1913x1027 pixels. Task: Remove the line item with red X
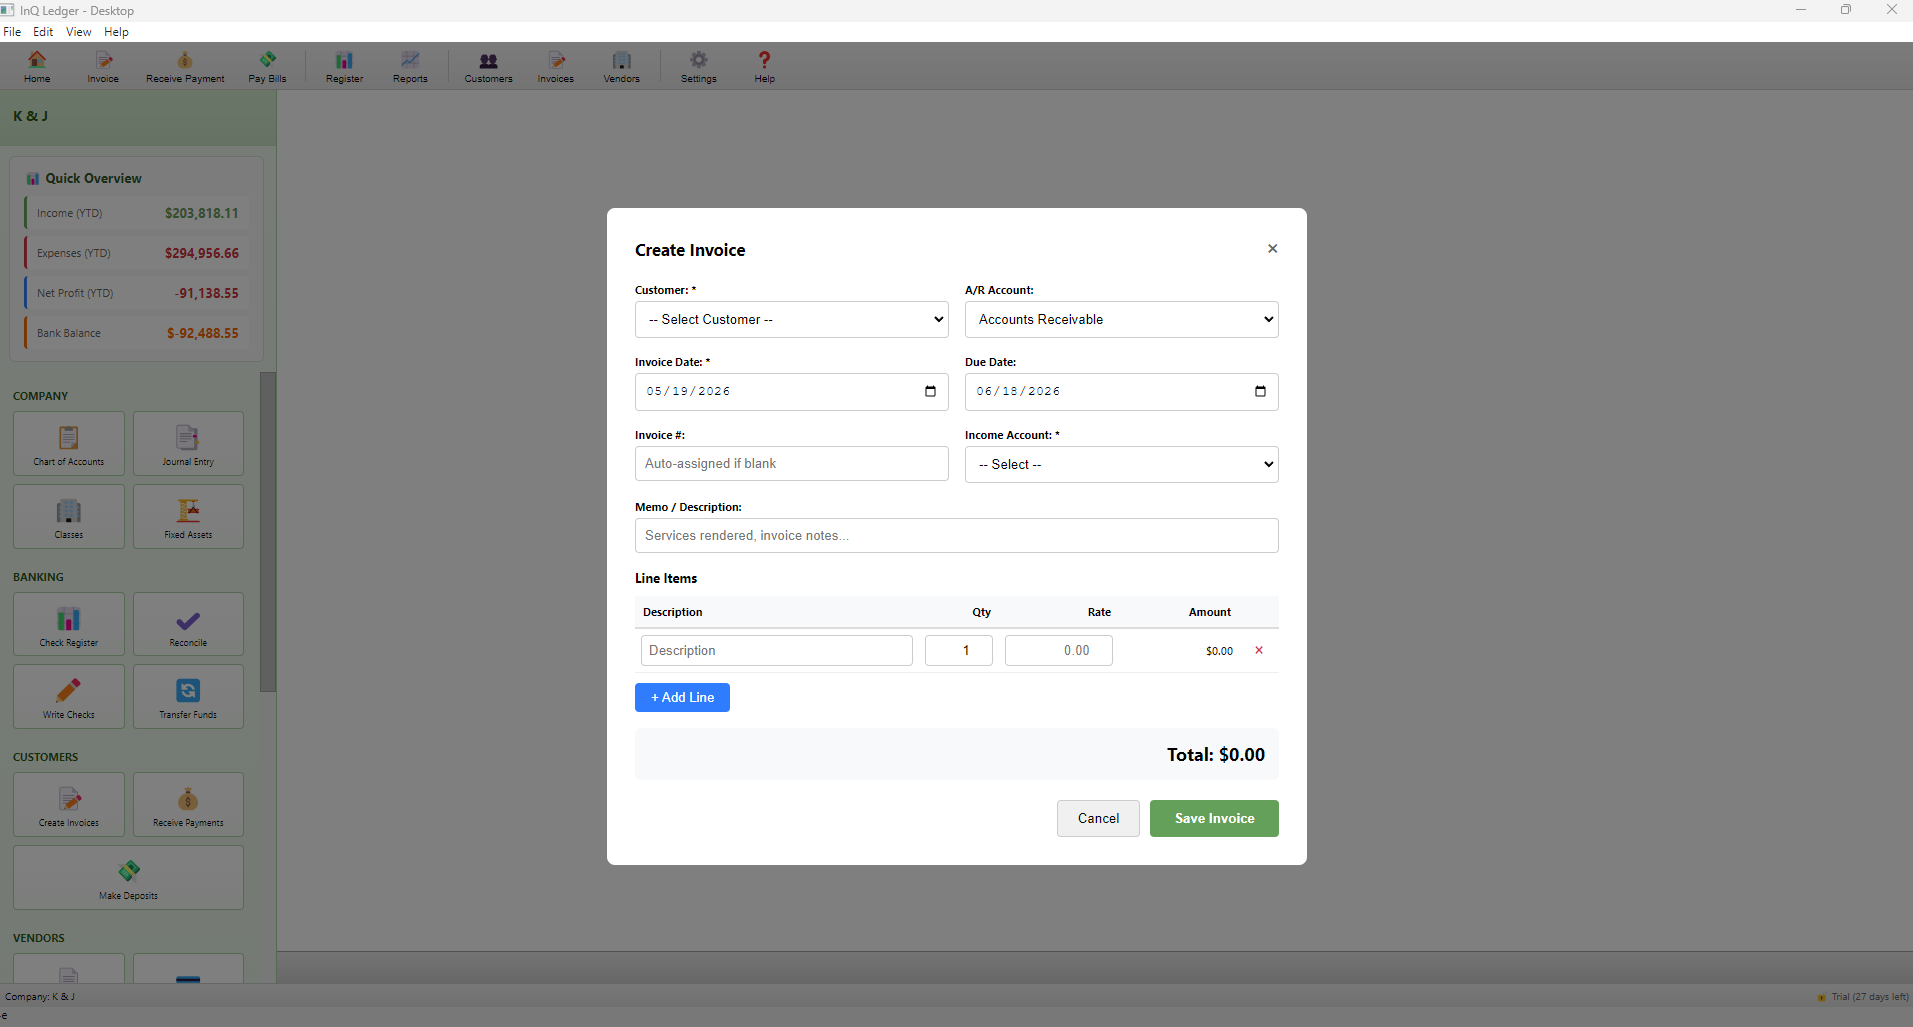1259,650
